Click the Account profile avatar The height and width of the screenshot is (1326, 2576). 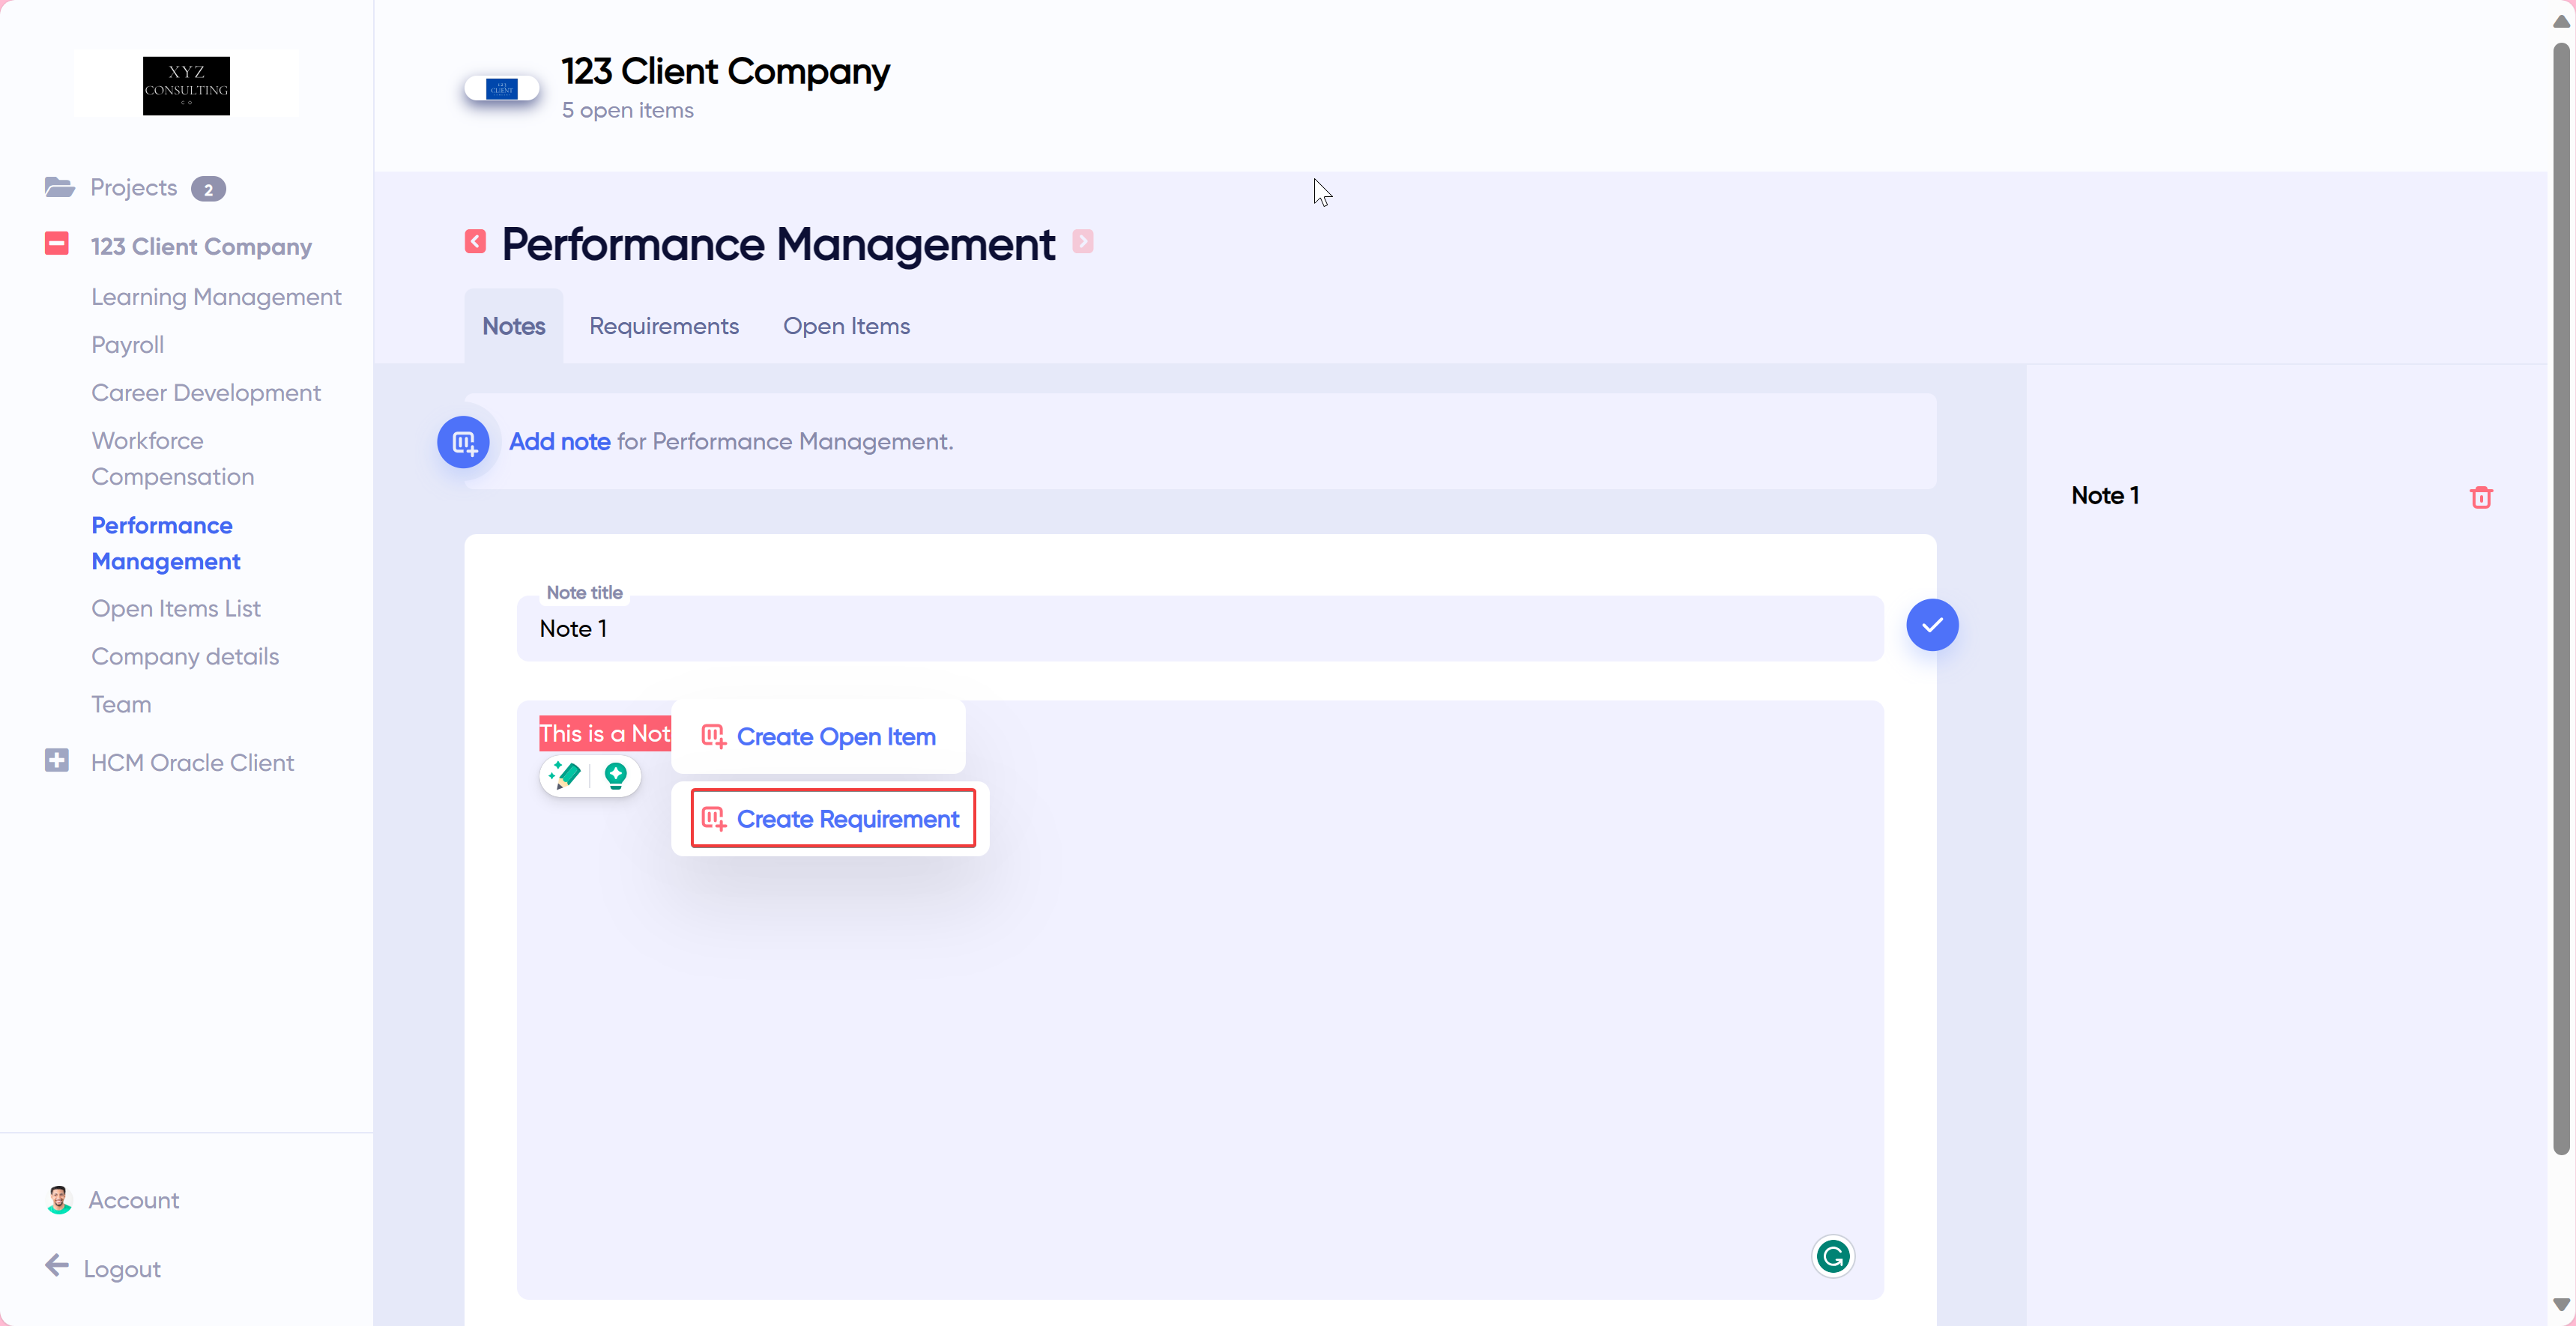point(59,1199)
